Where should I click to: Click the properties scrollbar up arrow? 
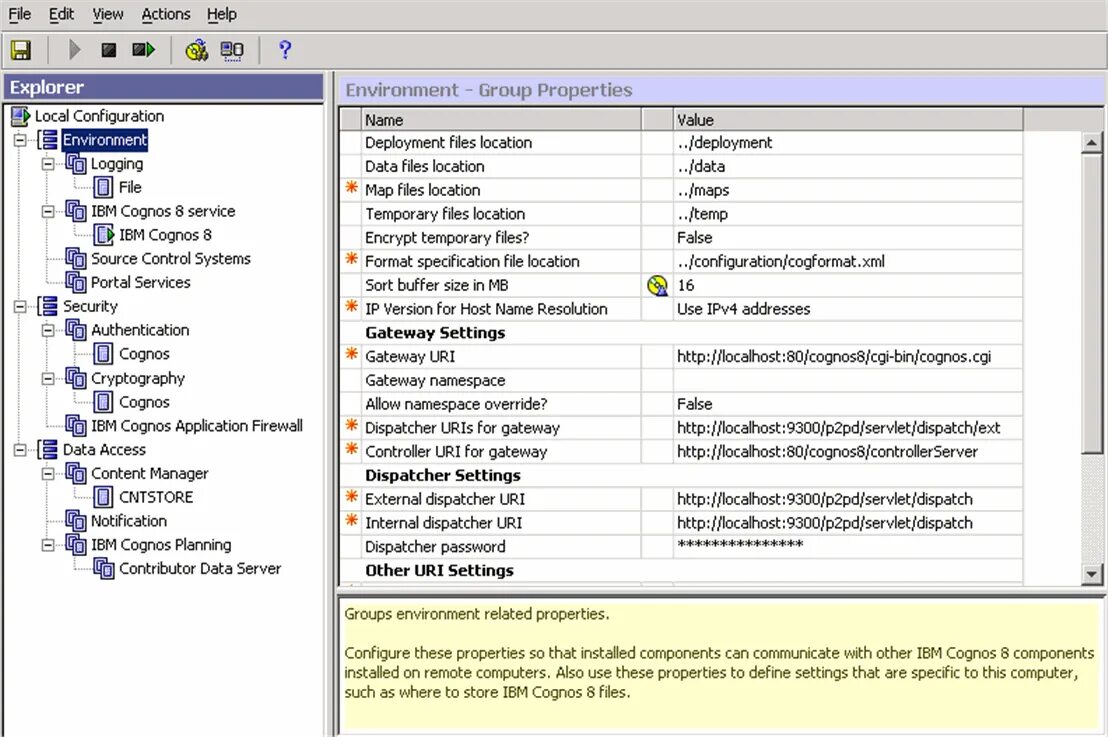tap(1092, 143)
